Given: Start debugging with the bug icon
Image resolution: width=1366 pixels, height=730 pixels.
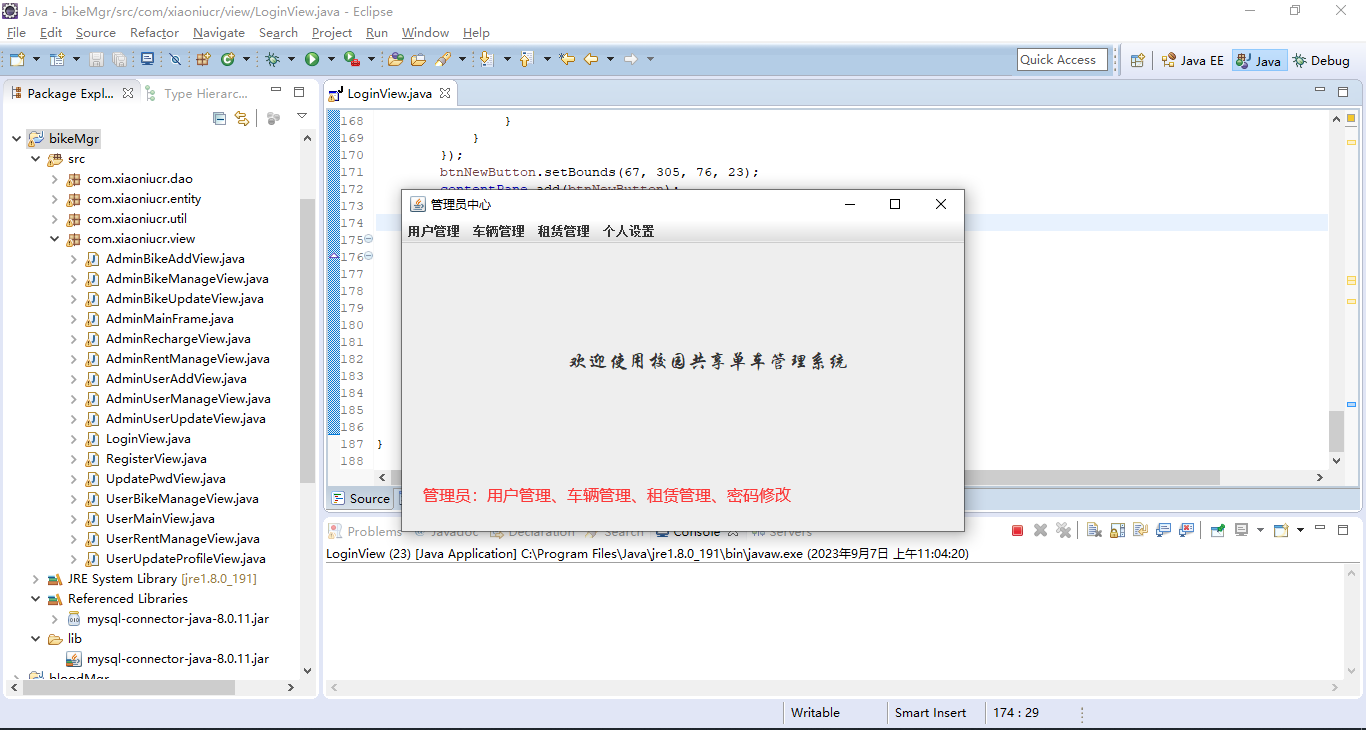Looking at the screenshot, I should click(272, 59).
